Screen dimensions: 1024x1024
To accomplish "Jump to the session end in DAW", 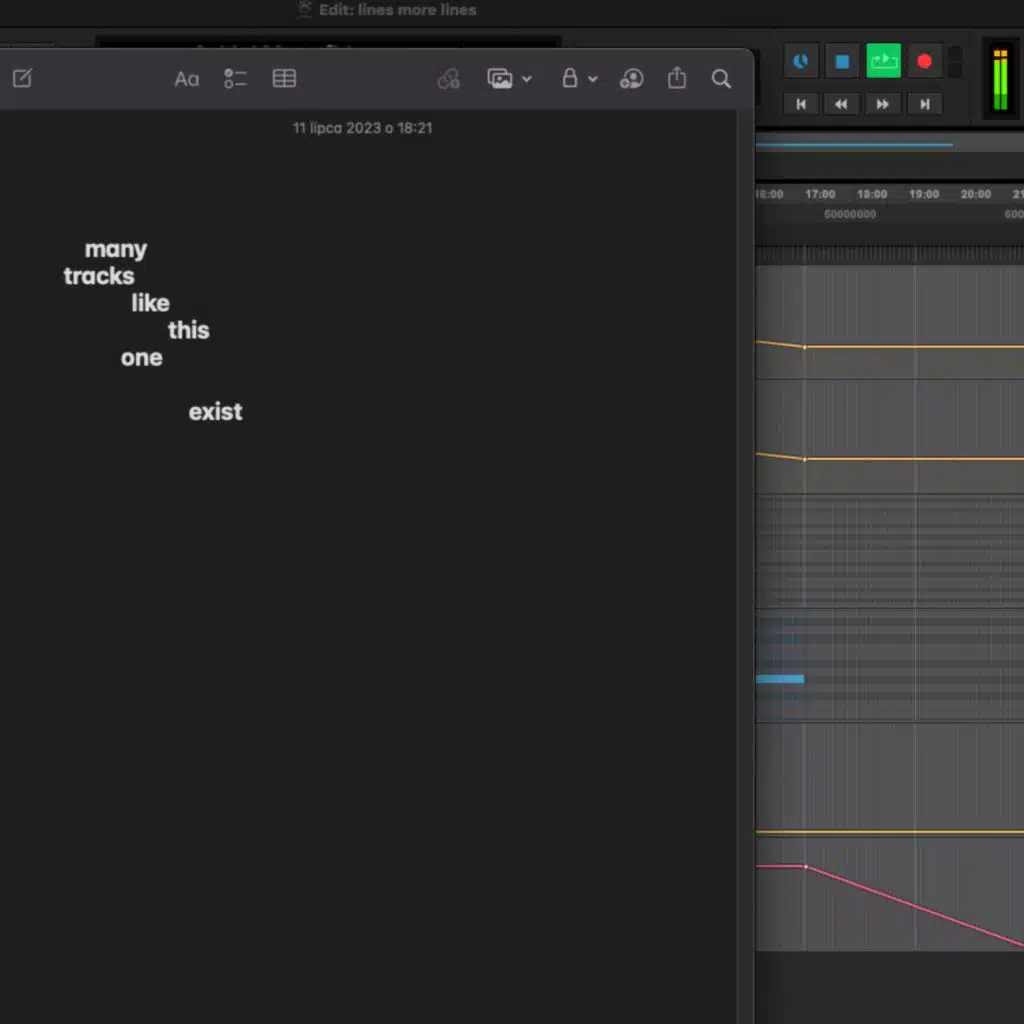I will tap(925, 104).
